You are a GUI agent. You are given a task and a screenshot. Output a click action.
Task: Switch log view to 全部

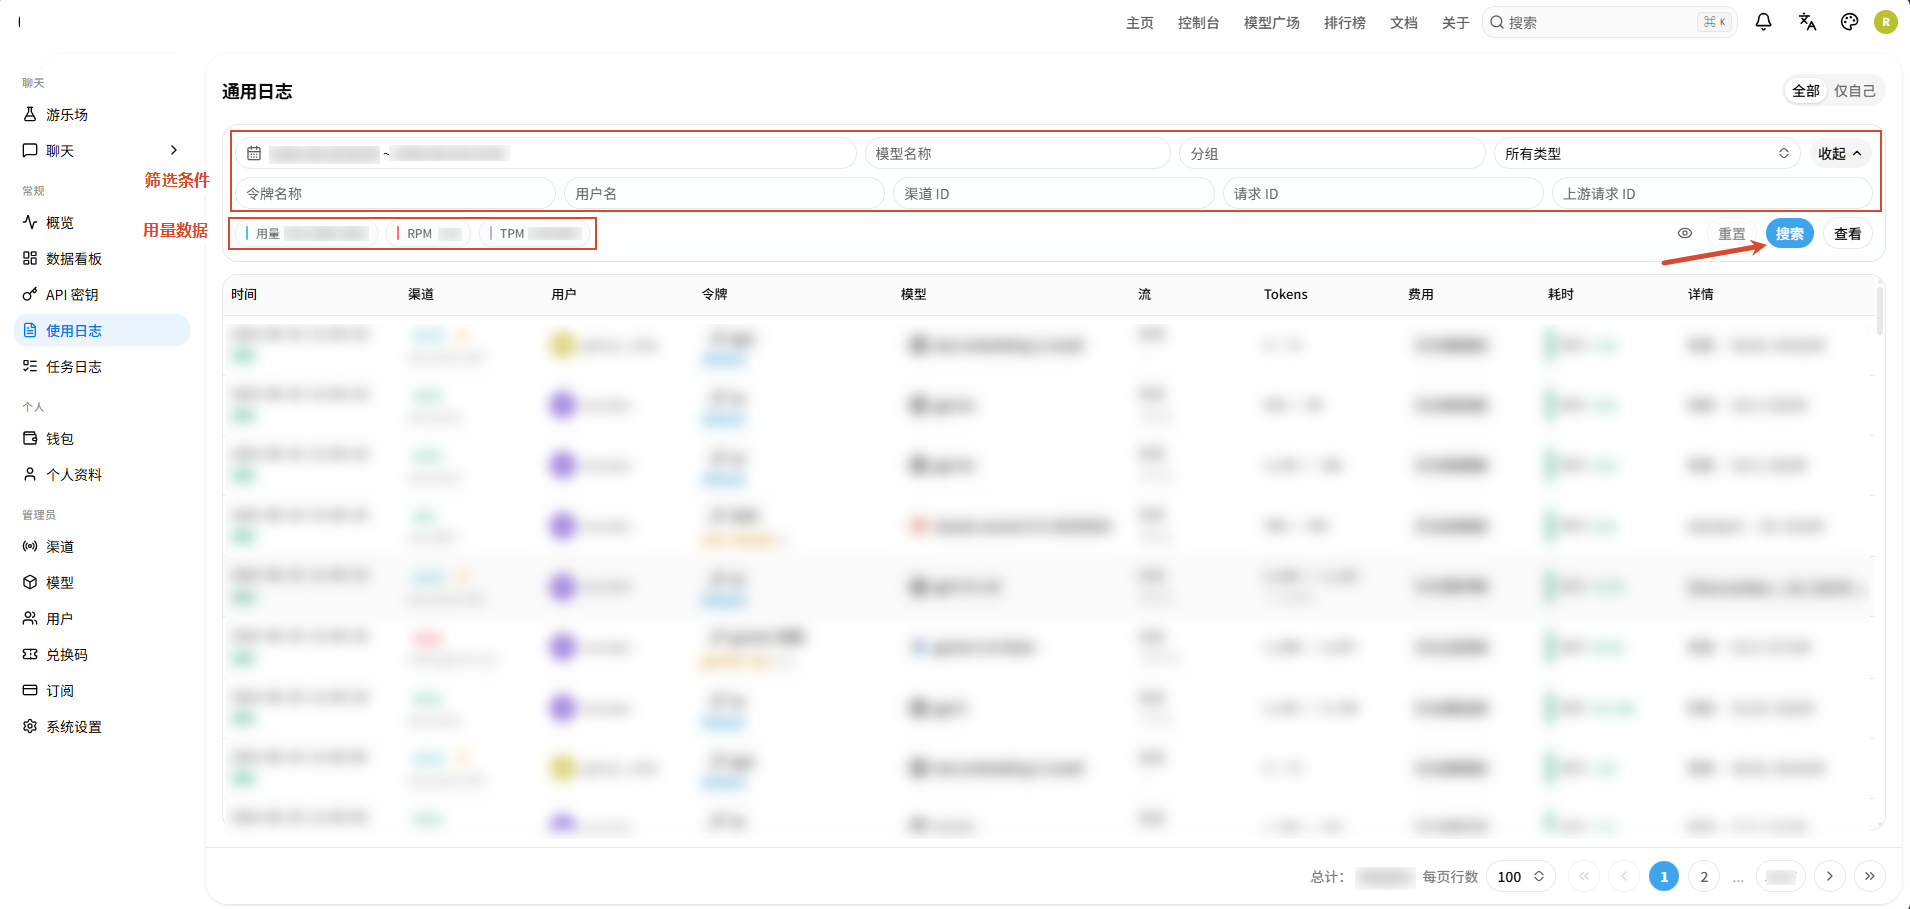(x=1806, y=91)
